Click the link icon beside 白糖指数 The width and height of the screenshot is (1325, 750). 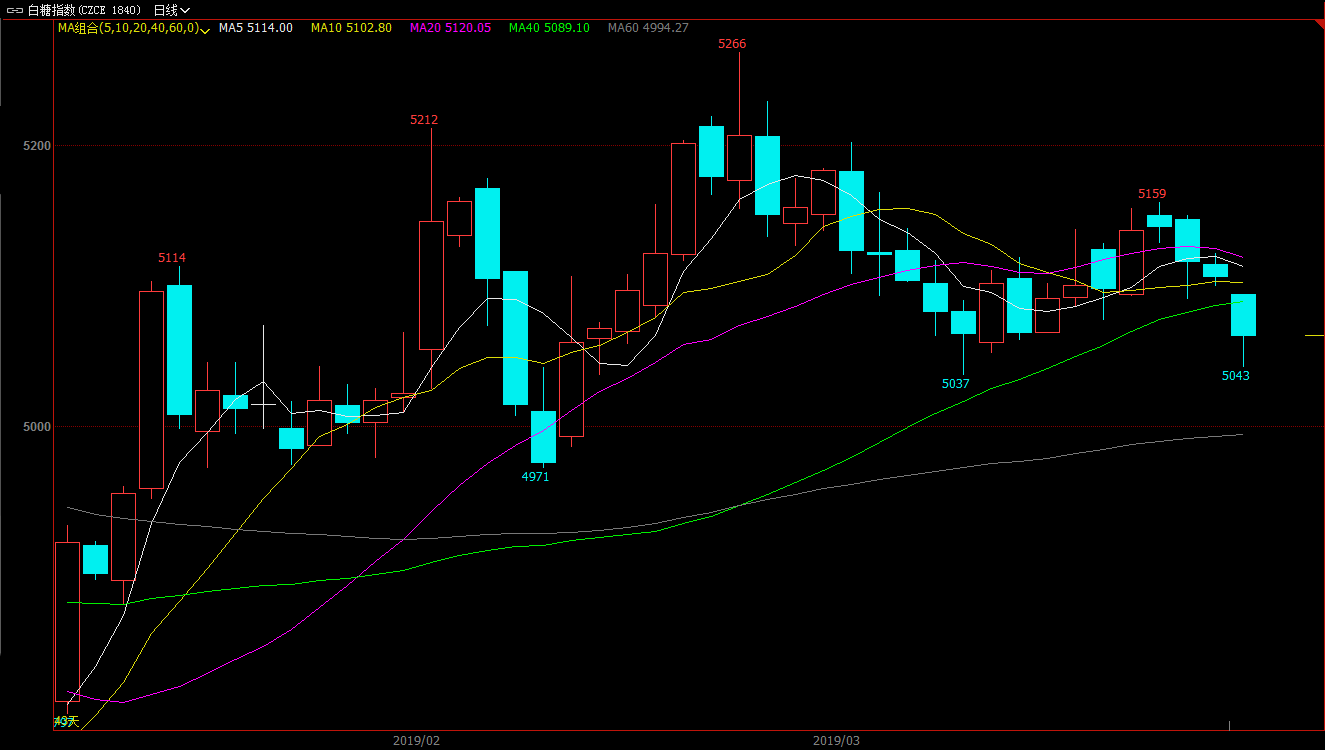click(x=15, y=10)
